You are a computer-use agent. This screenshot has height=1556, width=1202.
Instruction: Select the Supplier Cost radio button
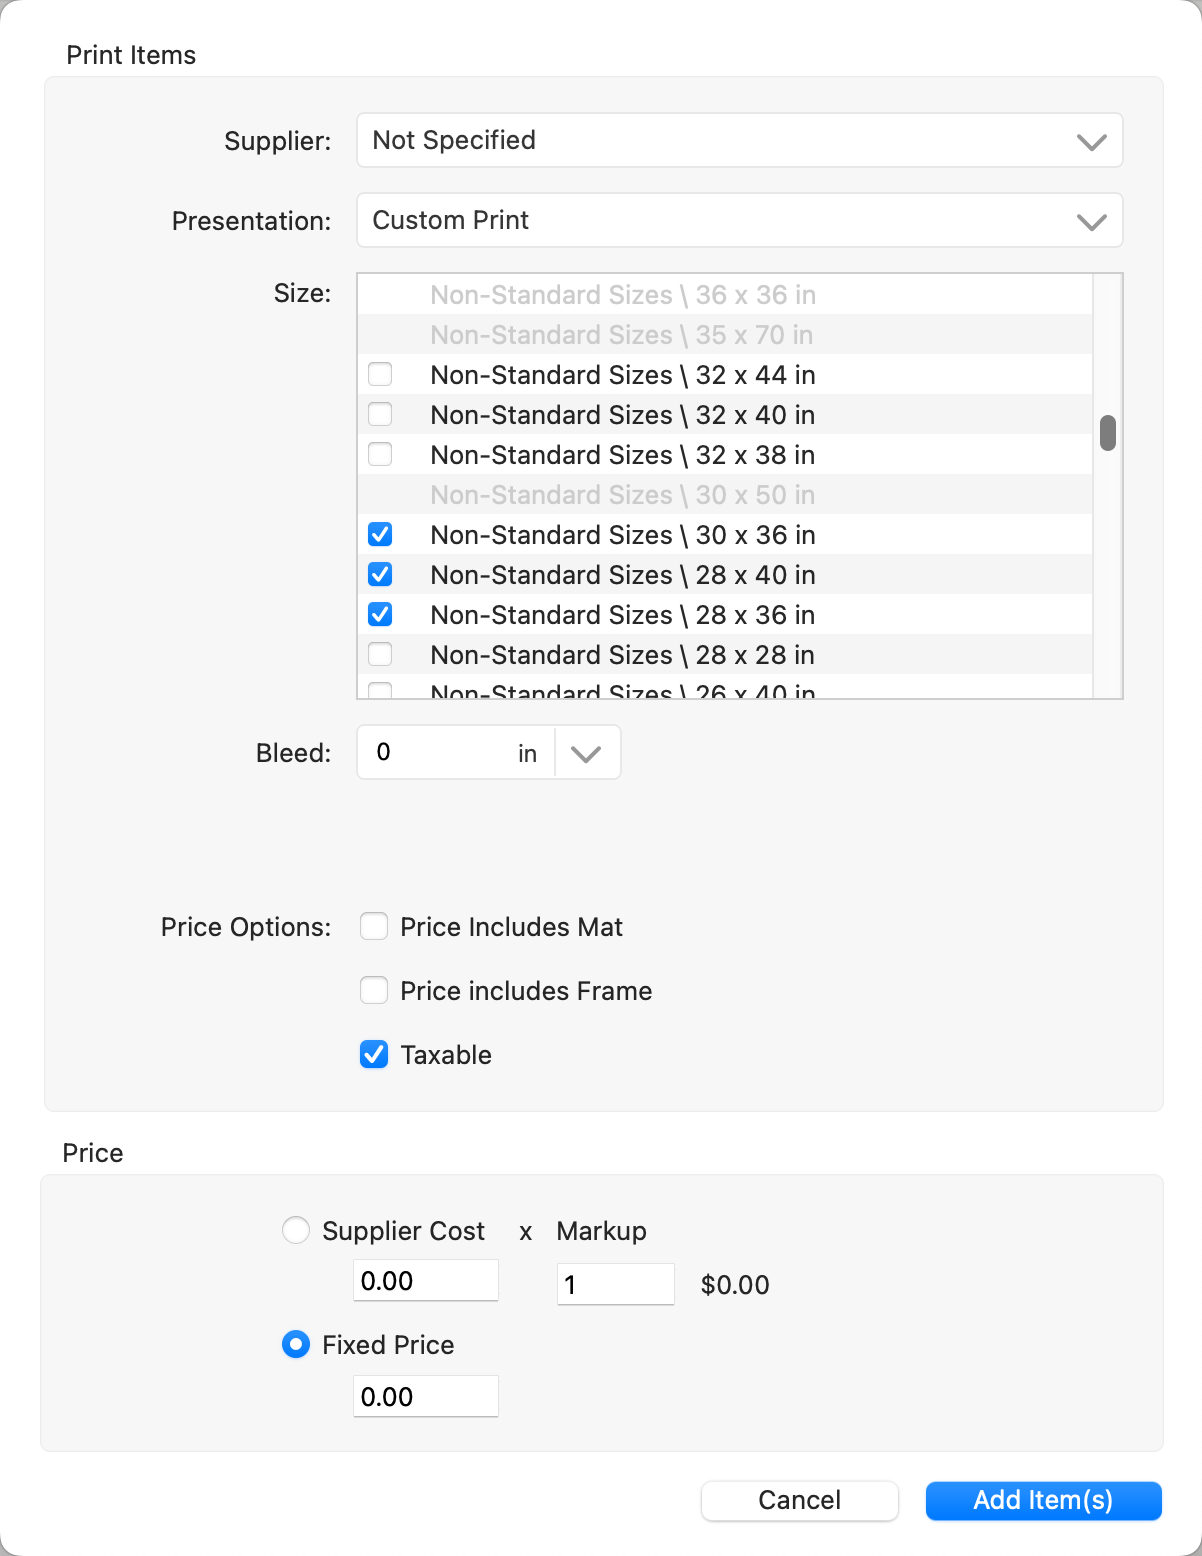click(296, 1230)
